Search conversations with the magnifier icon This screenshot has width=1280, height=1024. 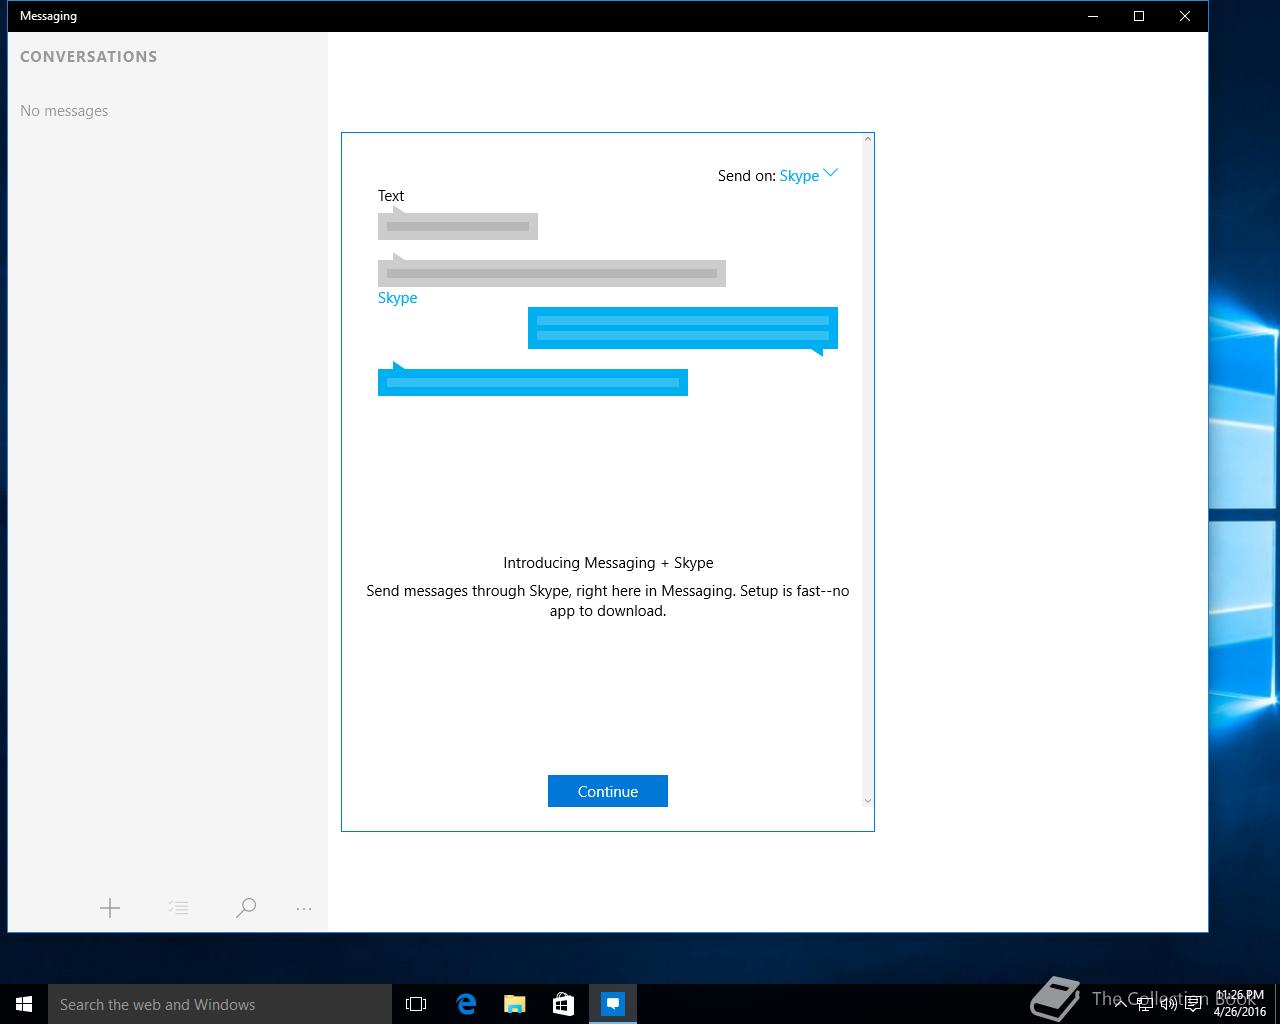click(x=246, y=908)
